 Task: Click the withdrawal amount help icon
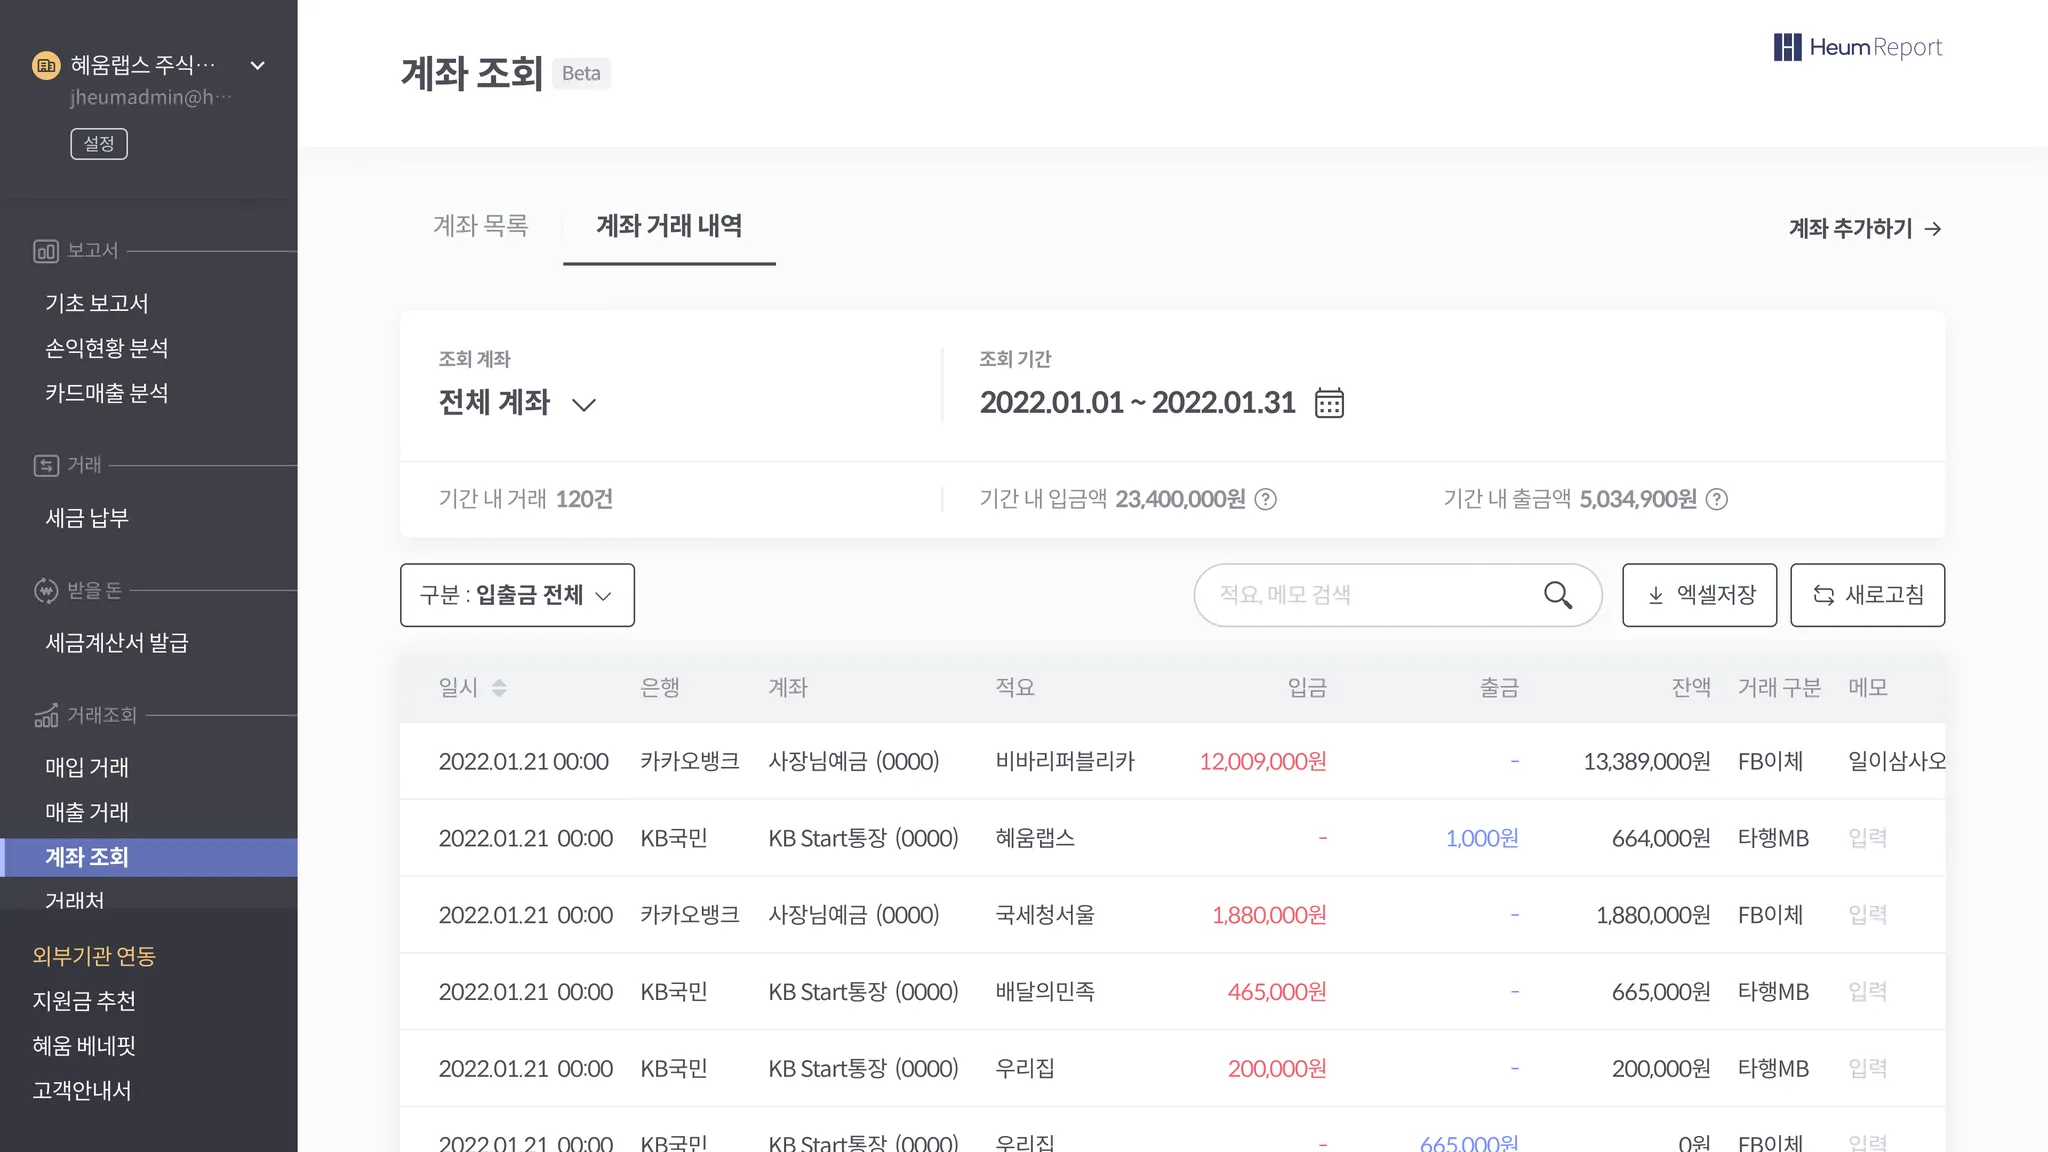pos(1716,499)
